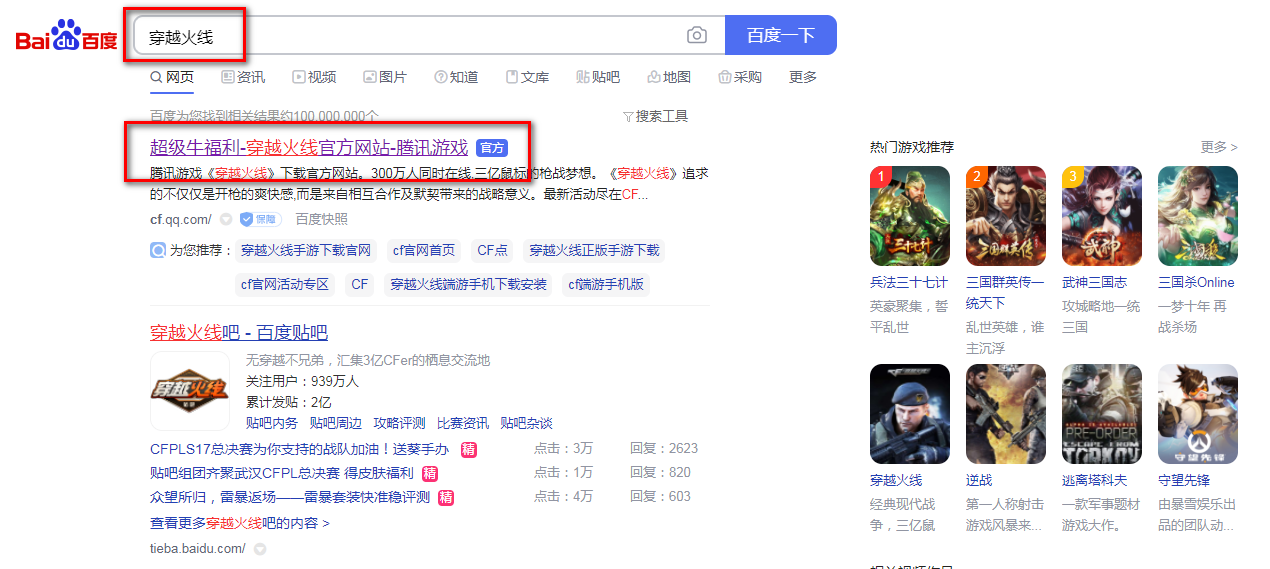The width and height of the screenshot is (1270, 569).
Task: Open the tieba.baidu.com URL
Action: click(198, 548)
